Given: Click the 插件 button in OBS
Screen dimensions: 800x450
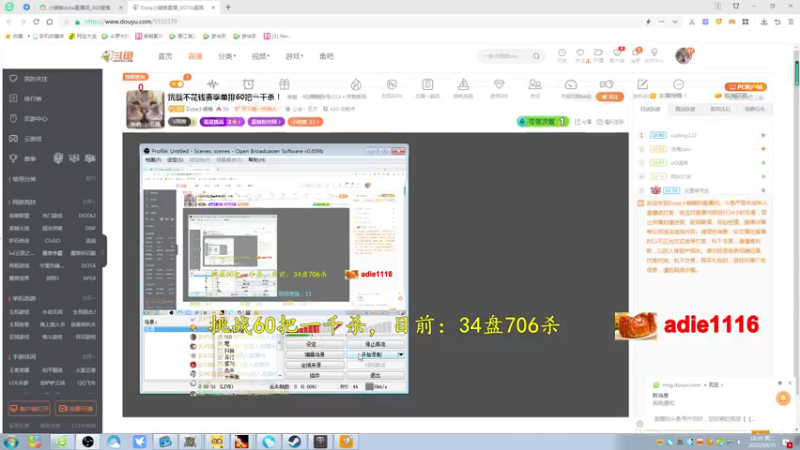Looking at the screenshot, I should (314, 376).
